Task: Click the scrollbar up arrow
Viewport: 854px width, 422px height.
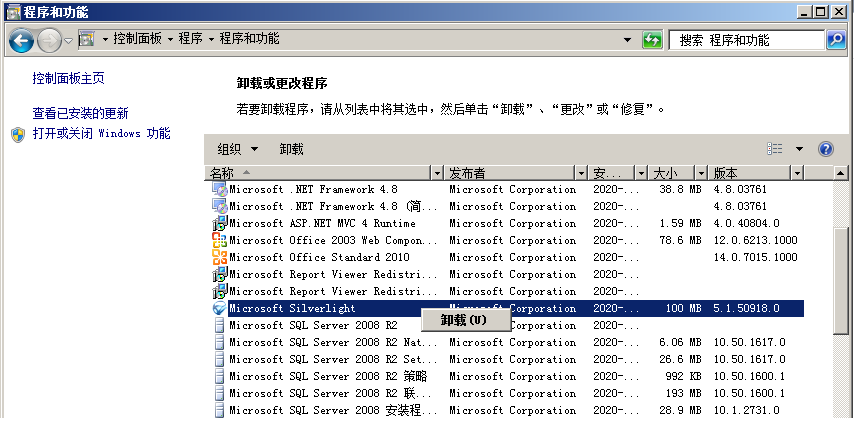Action: [x=841, y=173]
